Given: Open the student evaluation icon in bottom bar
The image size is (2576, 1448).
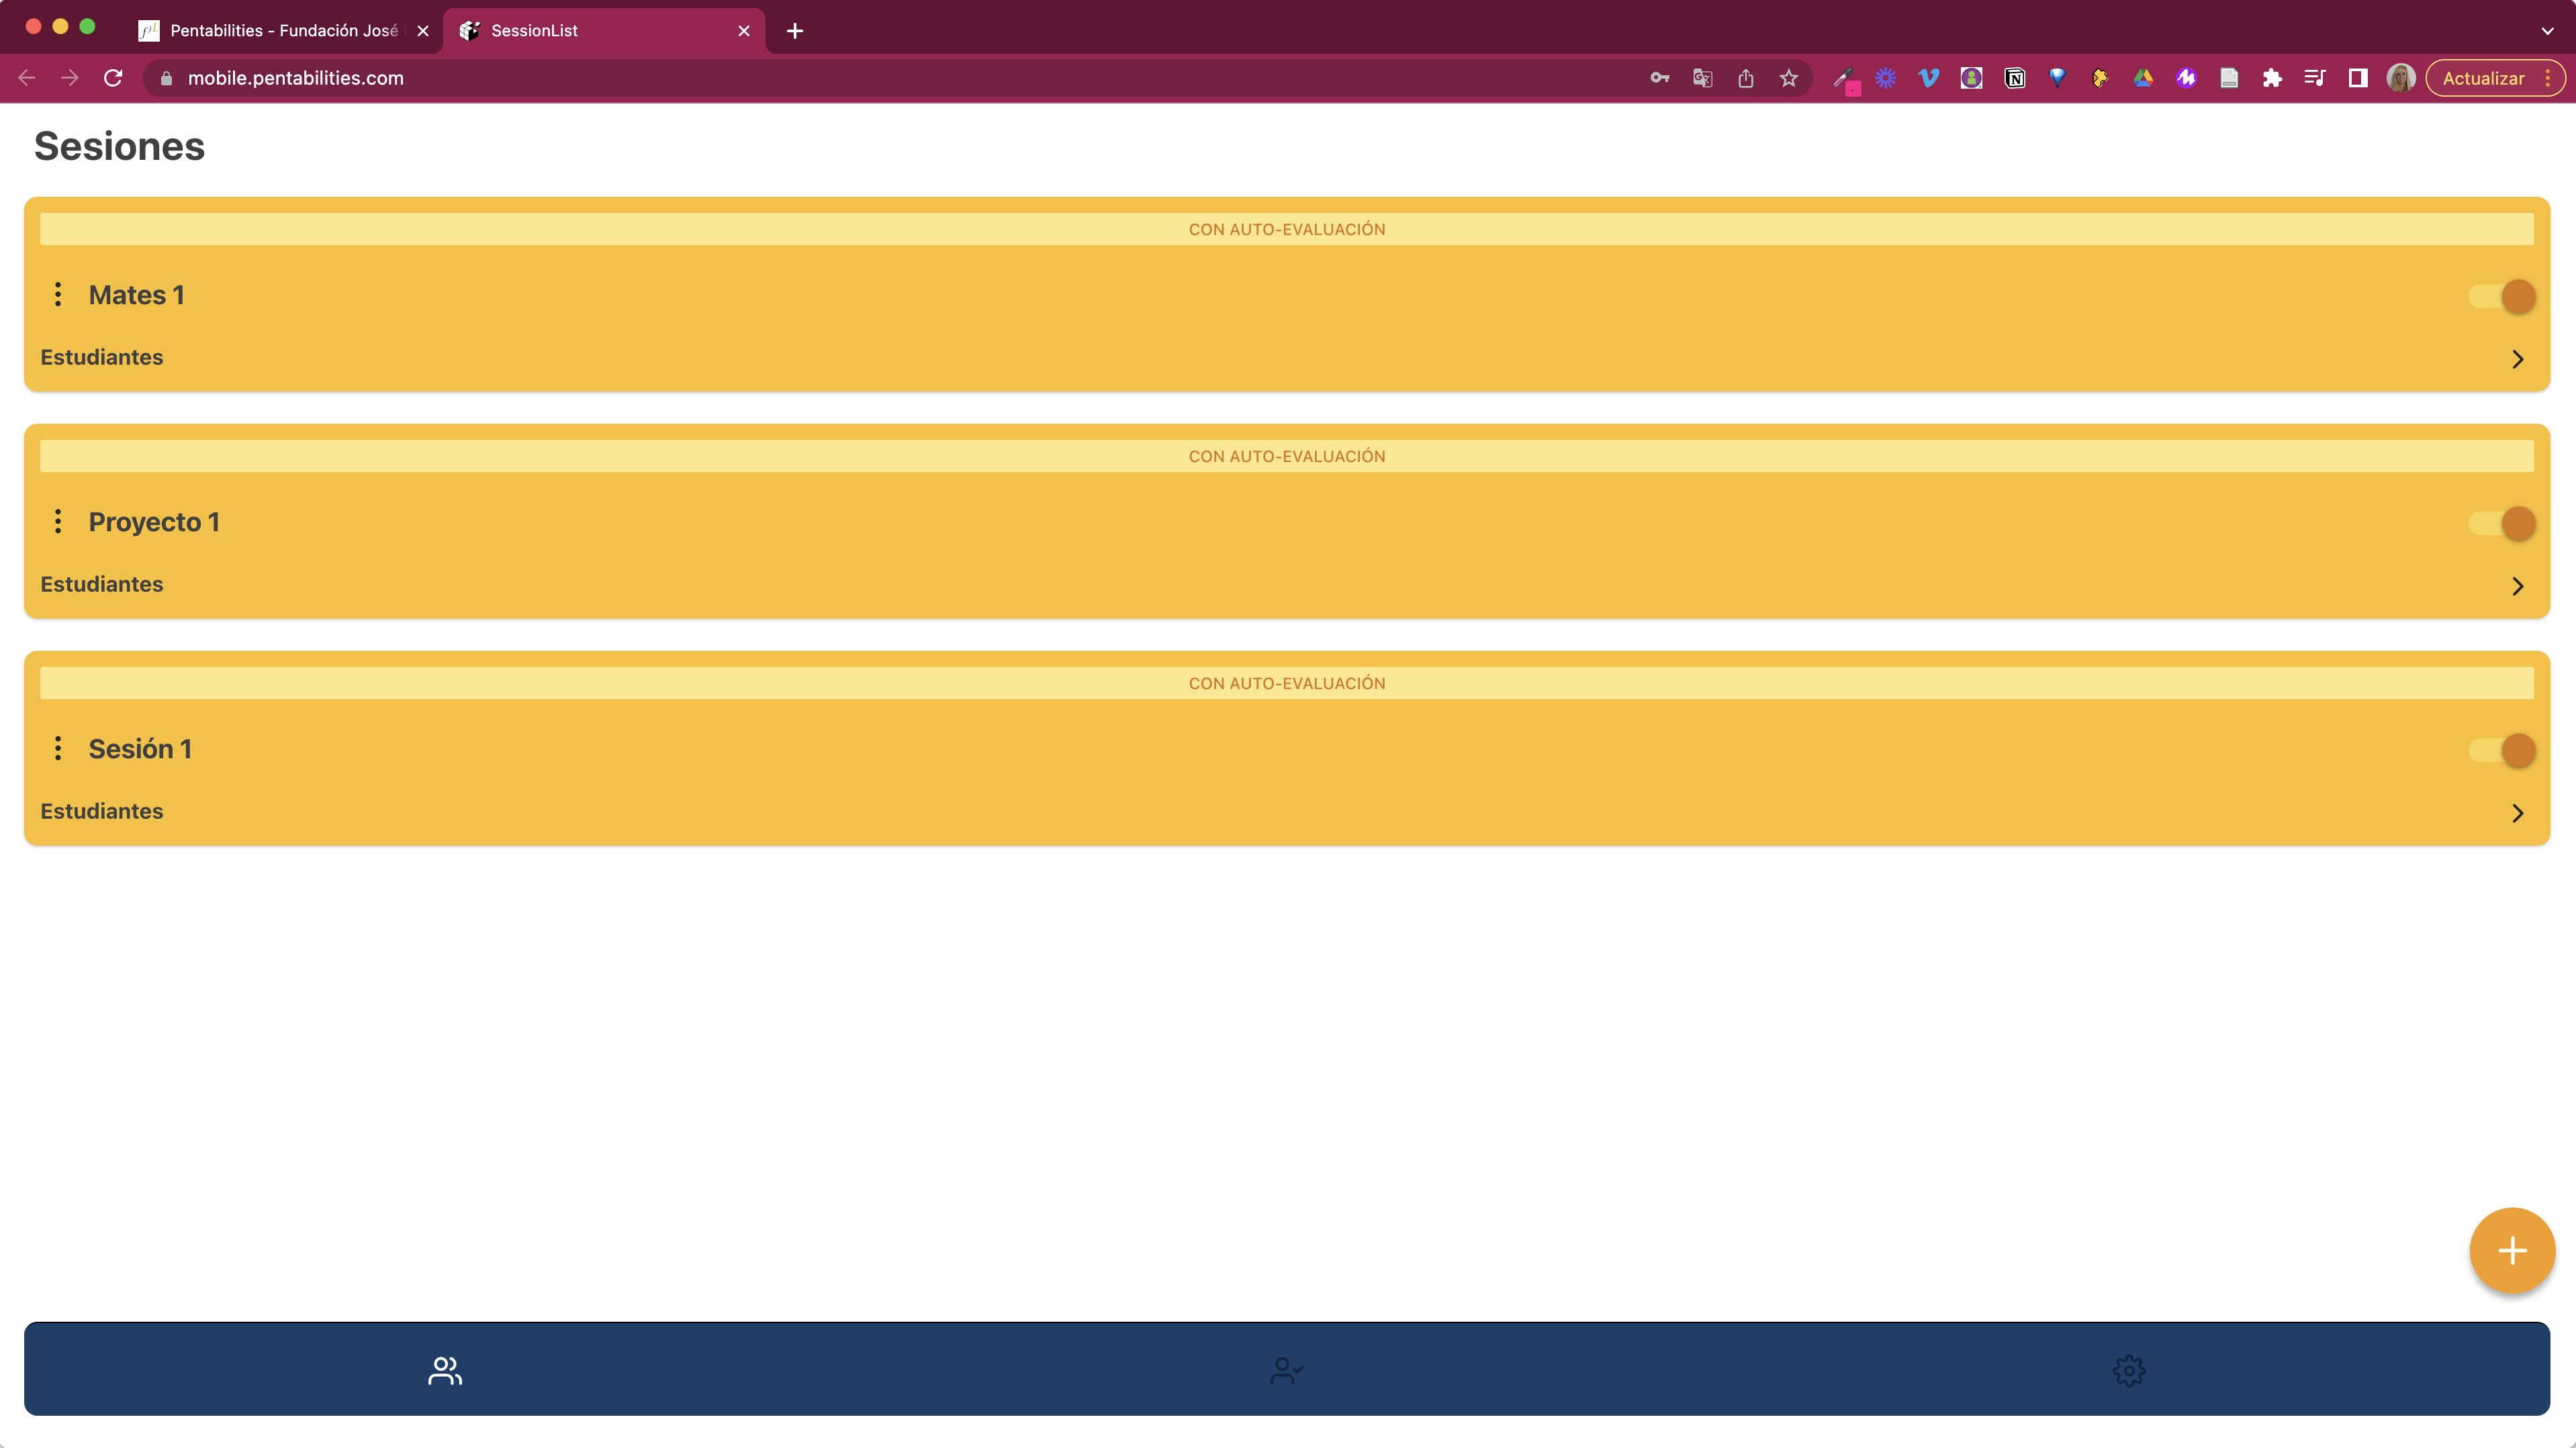Looking at the screenshot, I should point(1286,1370).
